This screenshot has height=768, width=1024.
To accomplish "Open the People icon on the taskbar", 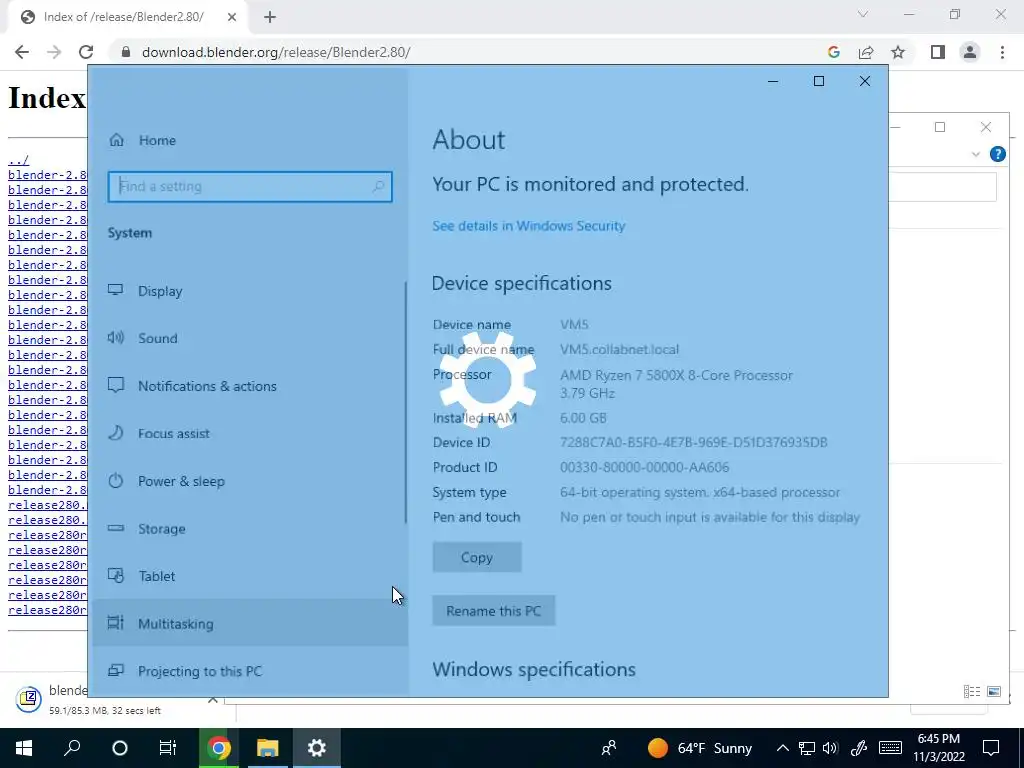I will click(x=609, y=748).
